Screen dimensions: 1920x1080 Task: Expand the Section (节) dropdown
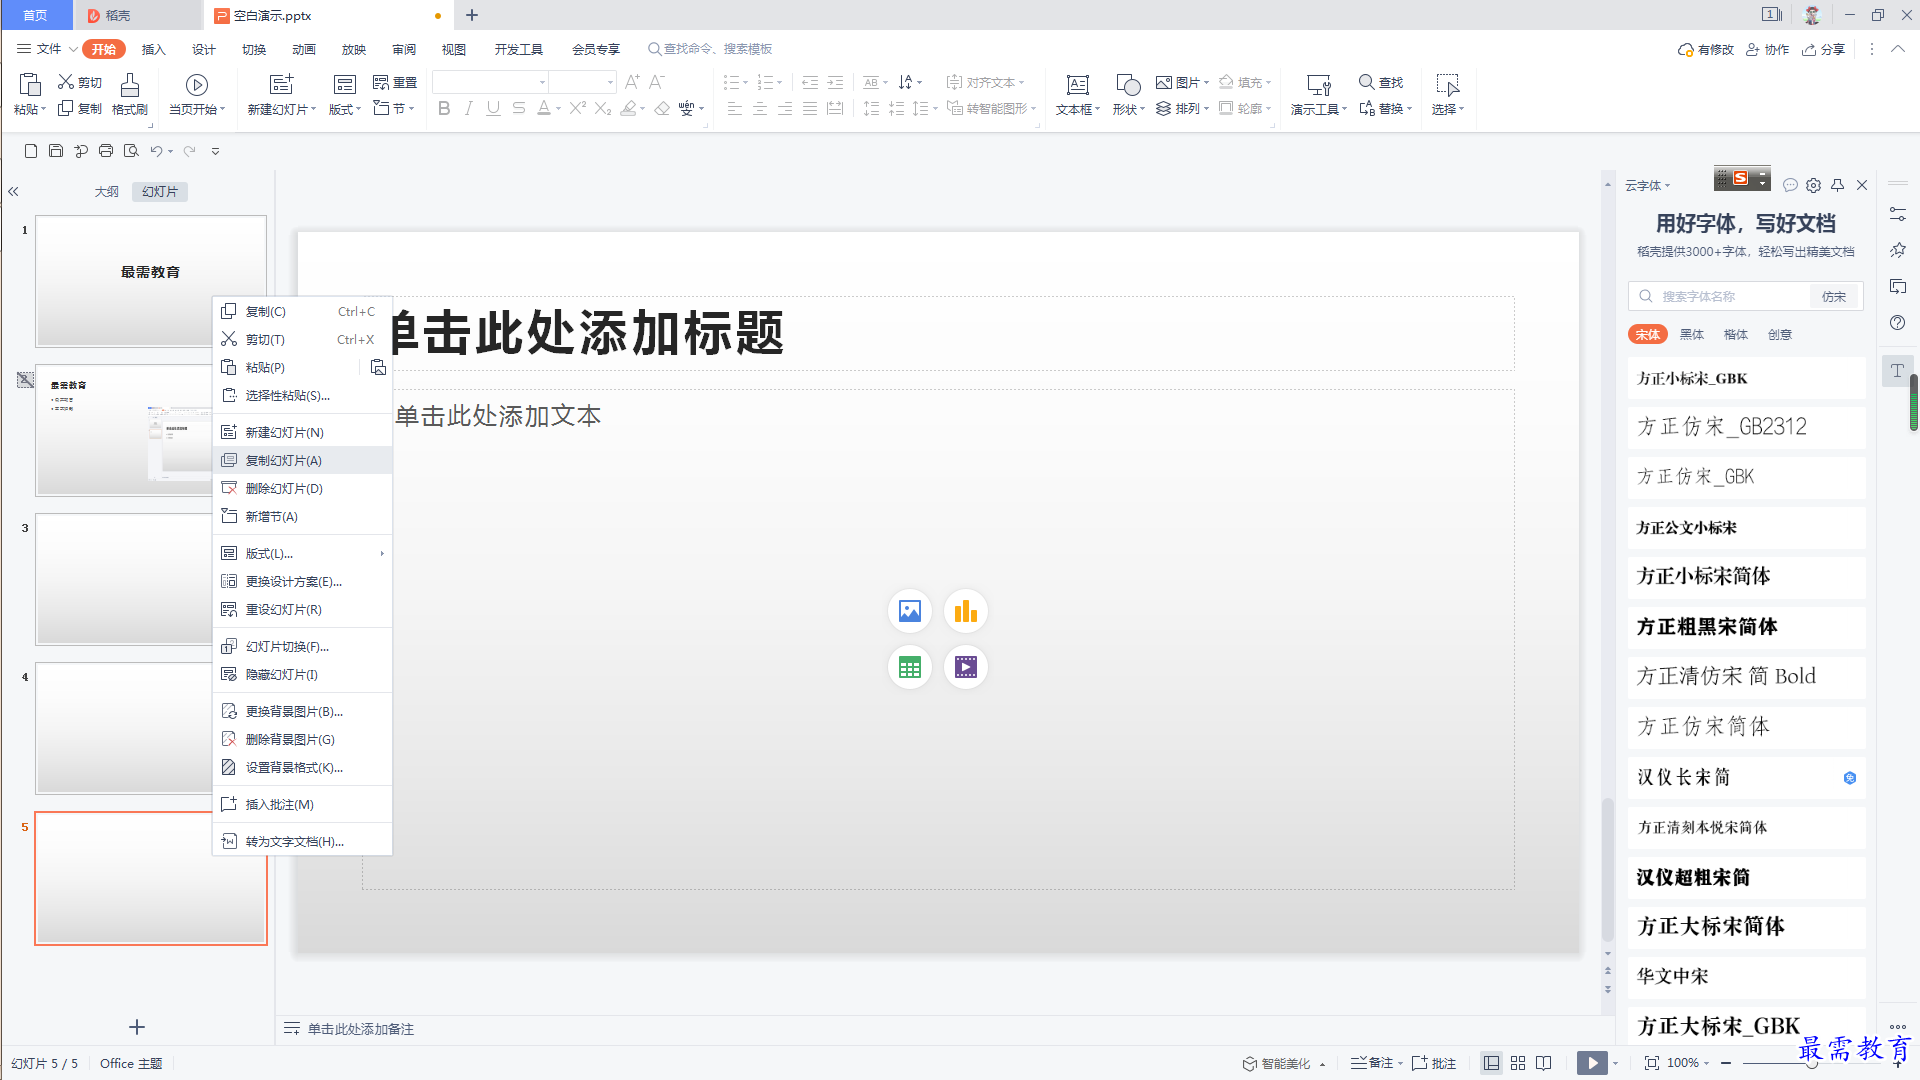pos(394,108)
